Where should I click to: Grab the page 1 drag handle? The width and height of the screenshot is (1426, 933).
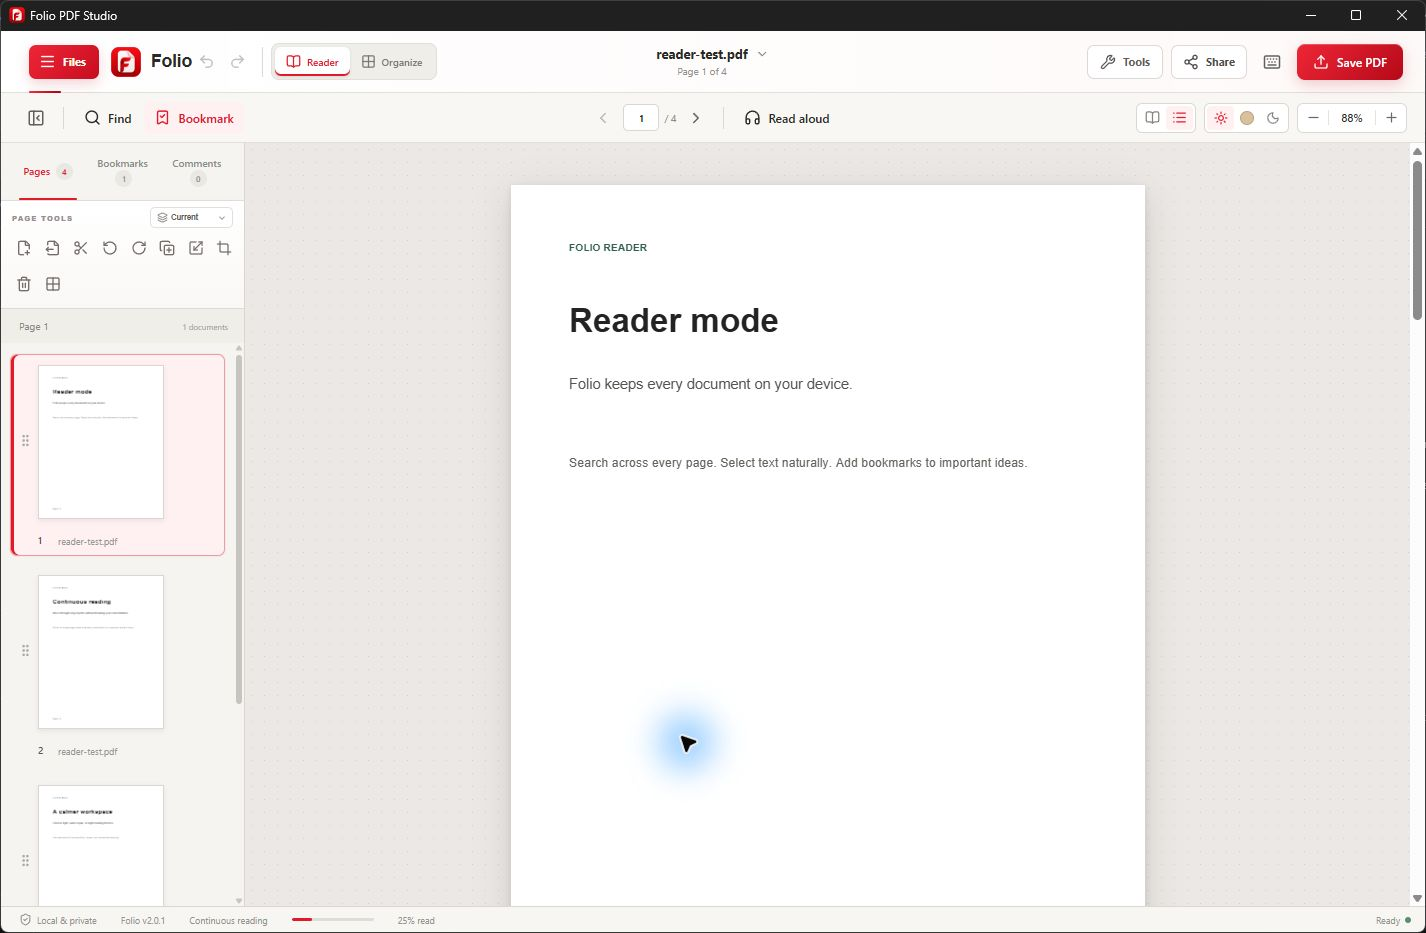pos(25,441)
